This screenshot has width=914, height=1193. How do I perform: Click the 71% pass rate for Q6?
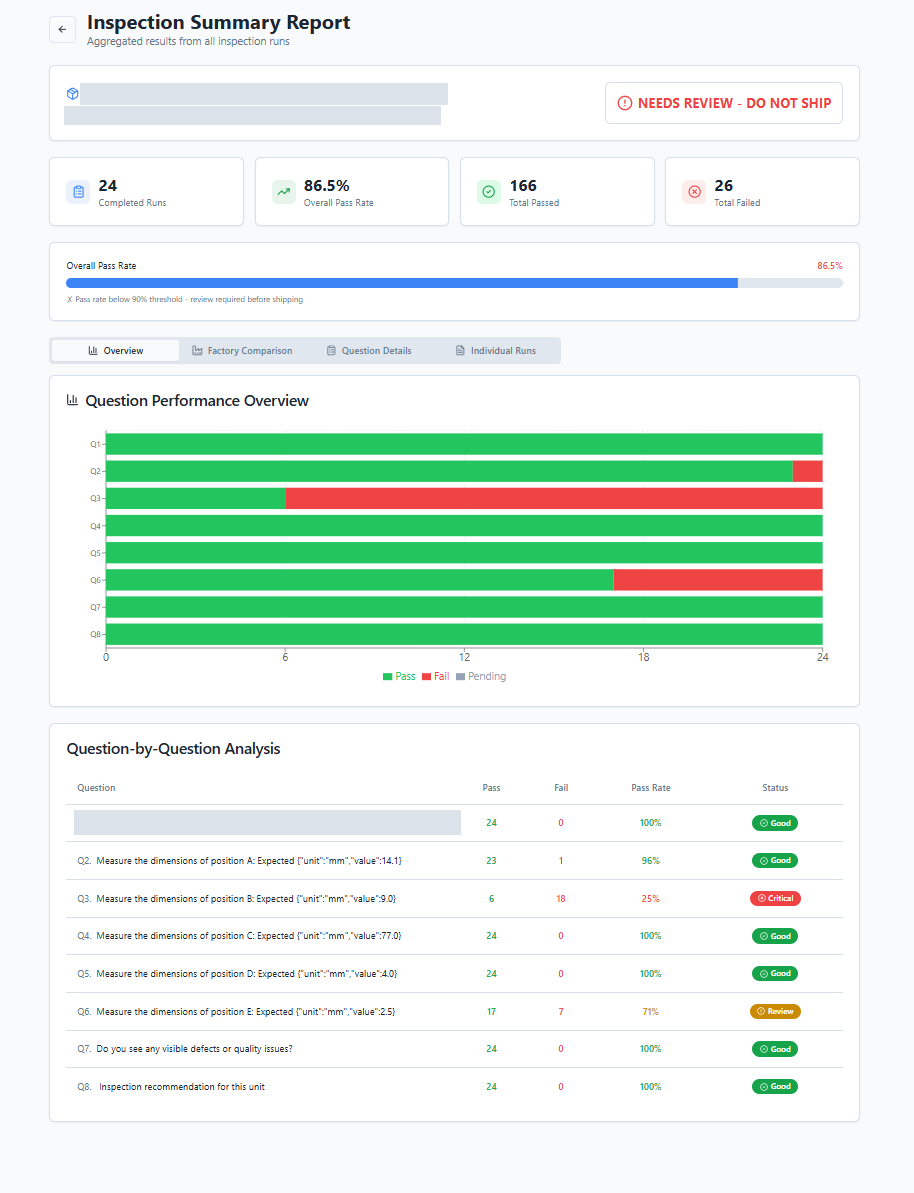coord(650,1011)
